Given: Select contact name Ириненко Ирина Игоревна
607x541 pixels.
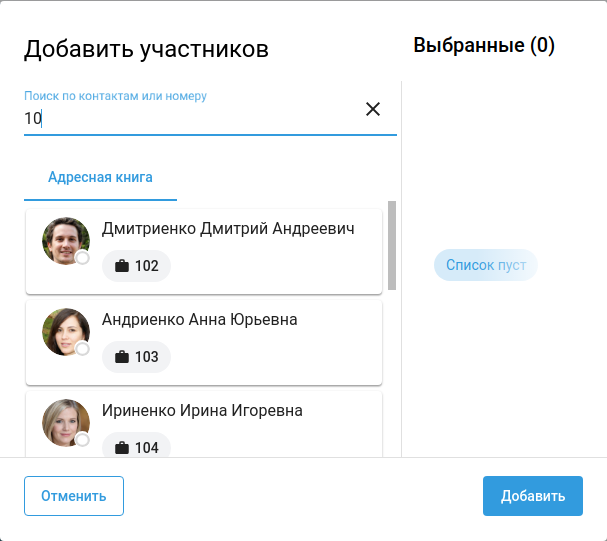Looking at the screenshot, I should click(x=202, y=411).
